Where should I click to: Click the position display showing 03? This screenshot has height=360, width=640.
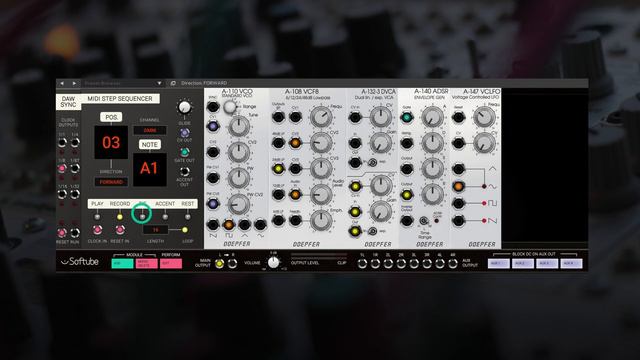pos(111,142)
